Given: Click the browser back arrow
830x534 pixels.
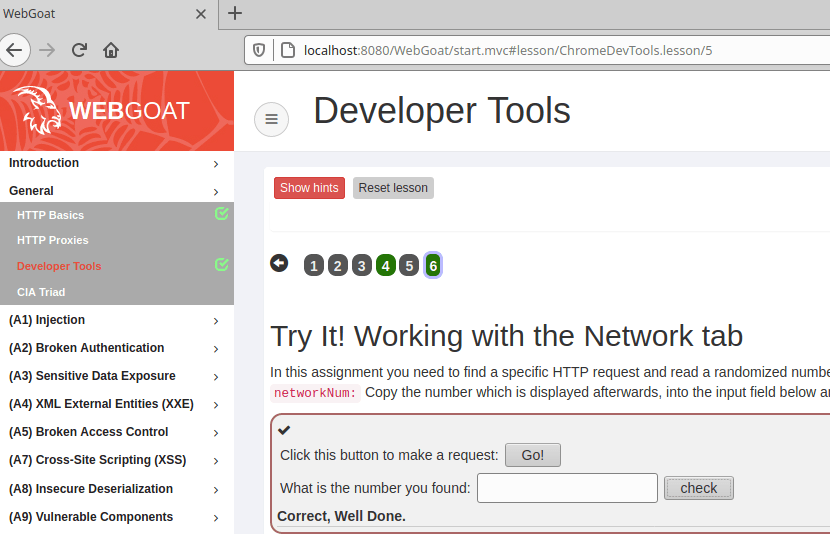Looking at the screenshot, I should (14, 50).
